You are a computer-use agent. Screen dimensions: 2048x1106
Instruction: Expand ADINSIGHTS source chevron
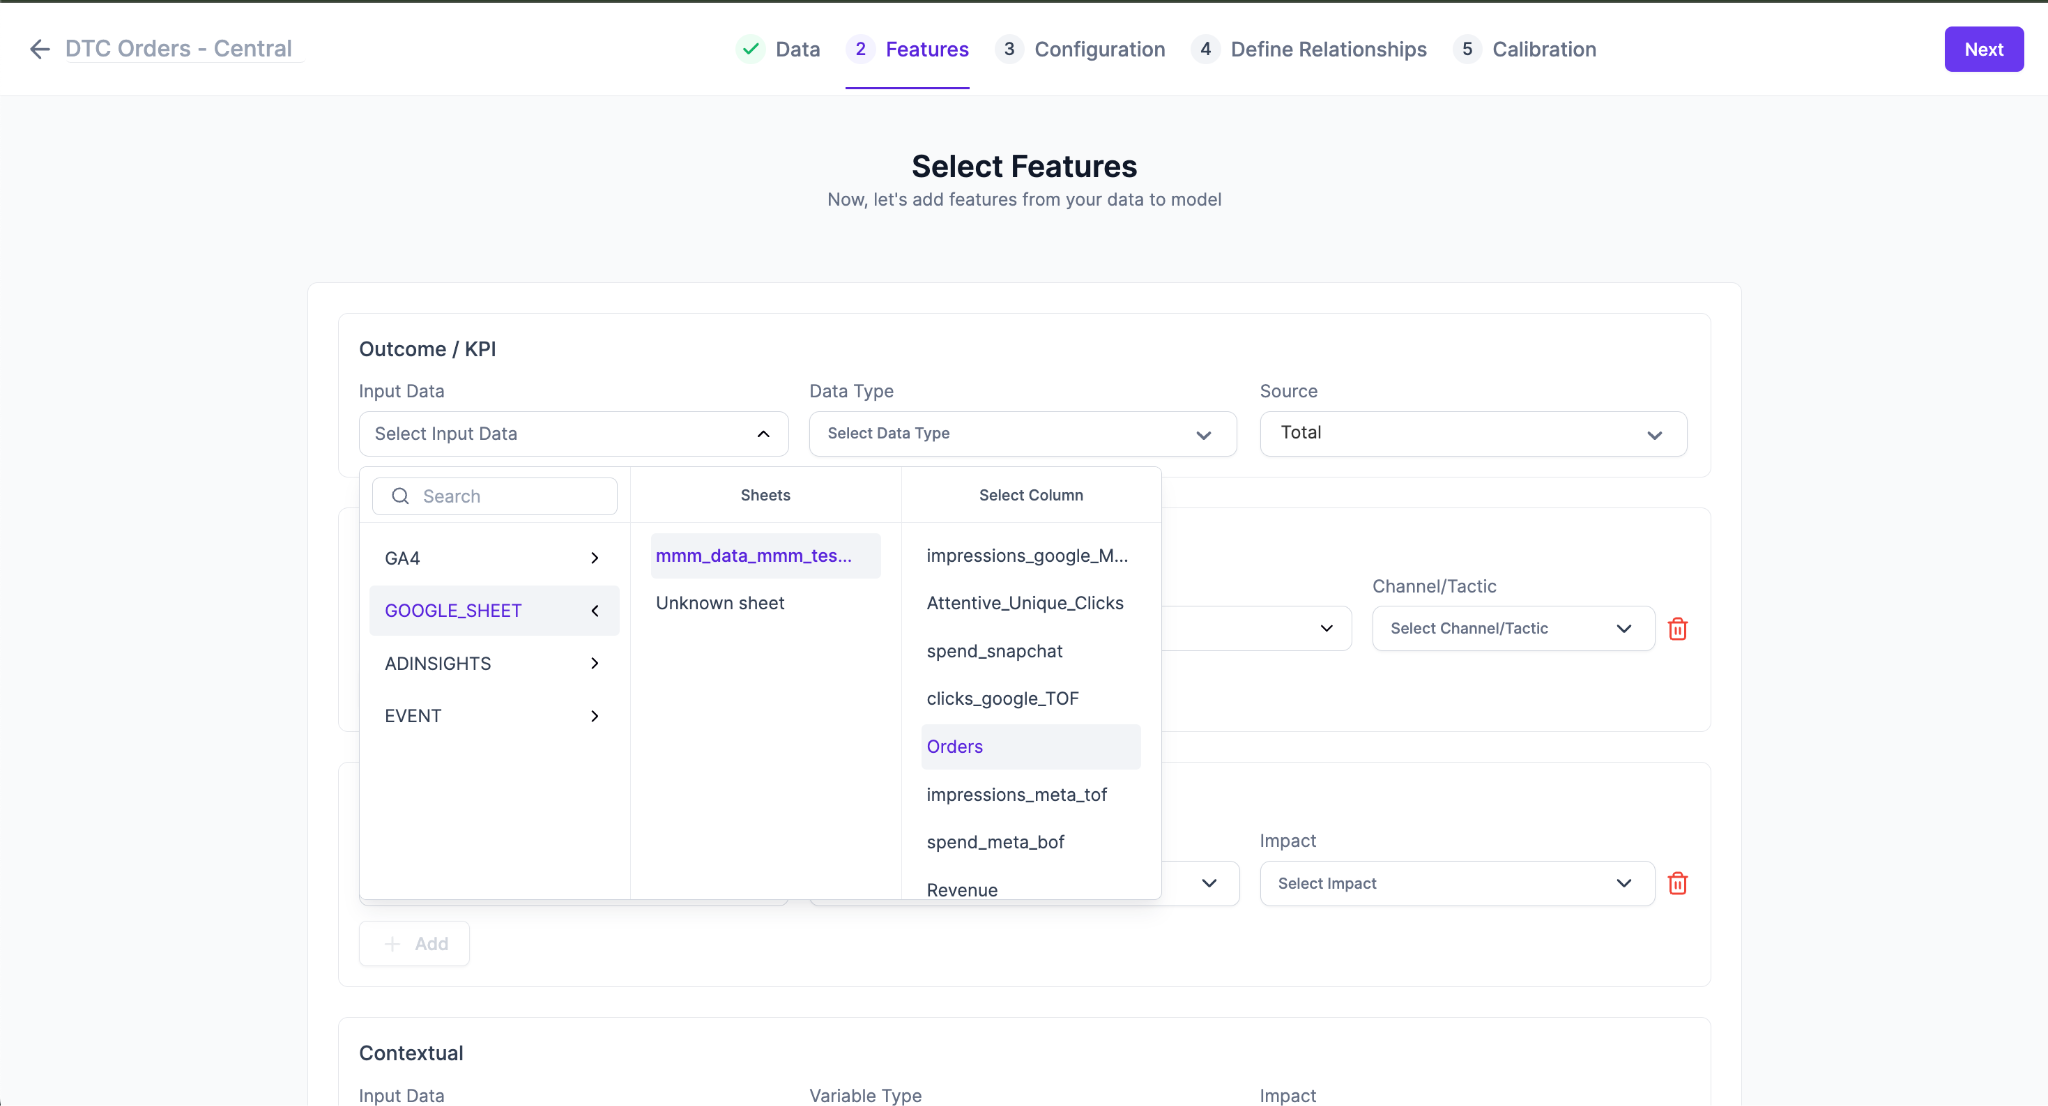(x=595, y=664)
